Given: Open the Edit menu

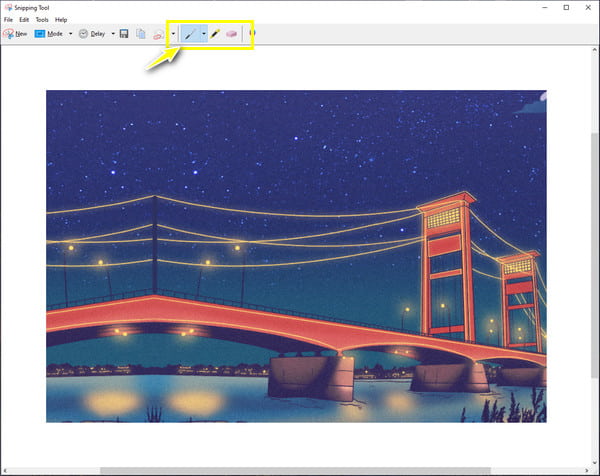Looking at the screenshot, I should 24,20.
